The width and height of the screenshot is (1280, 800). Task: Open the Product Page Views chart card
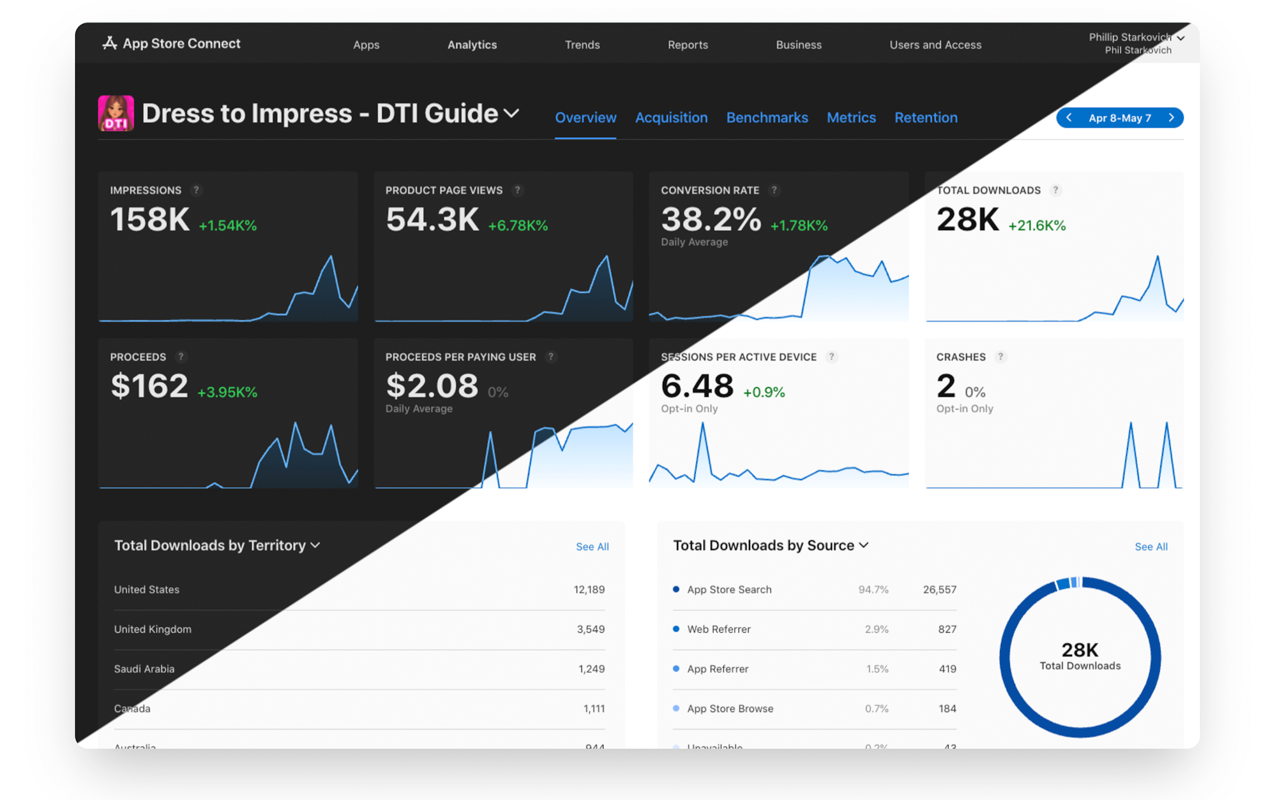tap(504, 247)
